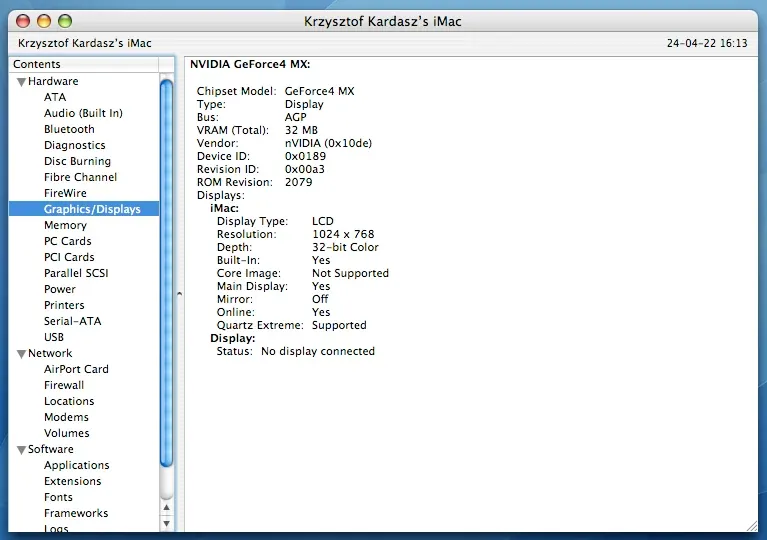This screenshot has width=767, height=540.
Task: Open Disc Burning entry
Action: [77, 161]
